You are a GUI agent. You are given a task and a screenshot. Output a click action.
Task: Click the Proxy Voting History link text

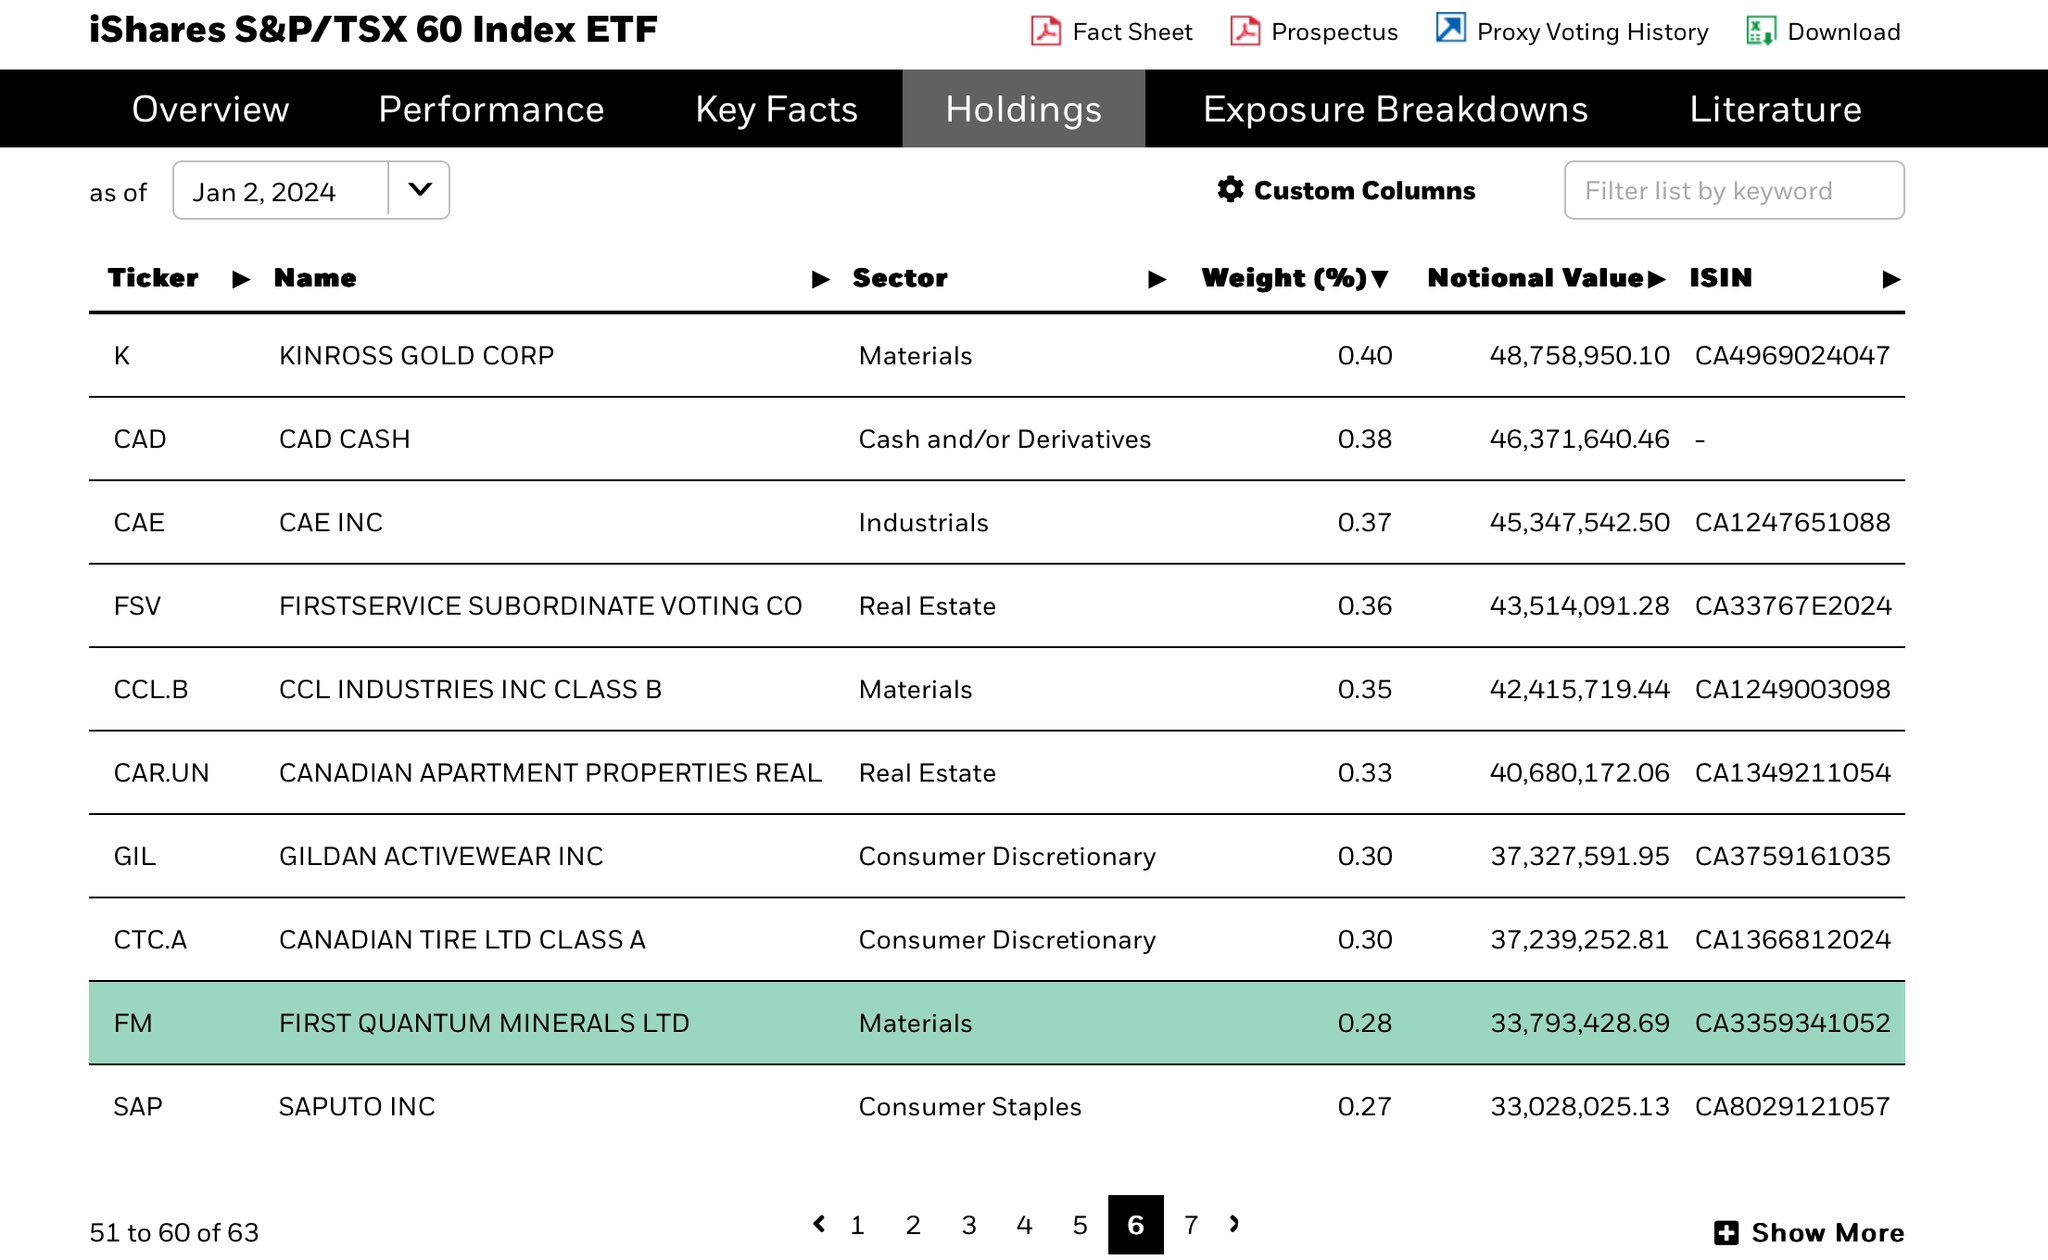tap(1592, 32)
